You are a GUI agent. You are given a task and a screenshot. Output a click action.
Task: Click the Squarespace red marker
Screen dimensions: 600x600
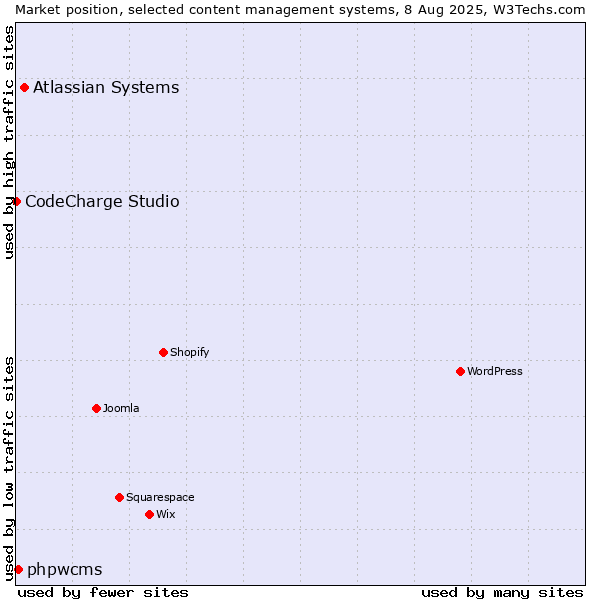point(119,497)
